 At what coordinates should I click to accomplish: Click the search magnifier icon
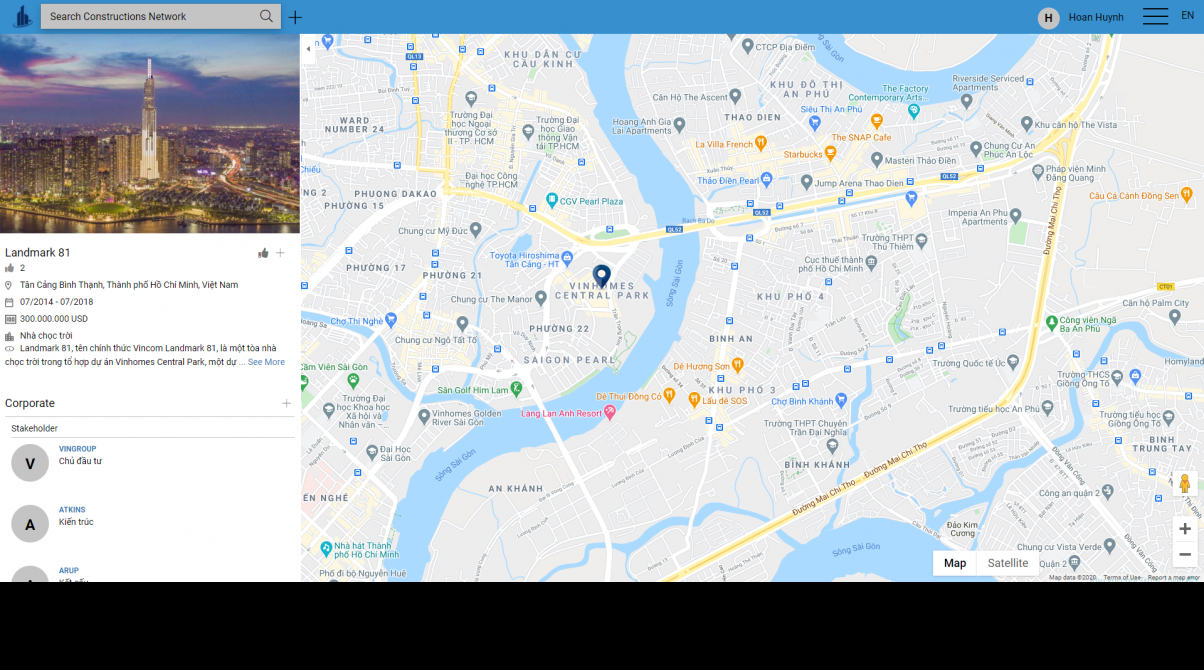266,16
